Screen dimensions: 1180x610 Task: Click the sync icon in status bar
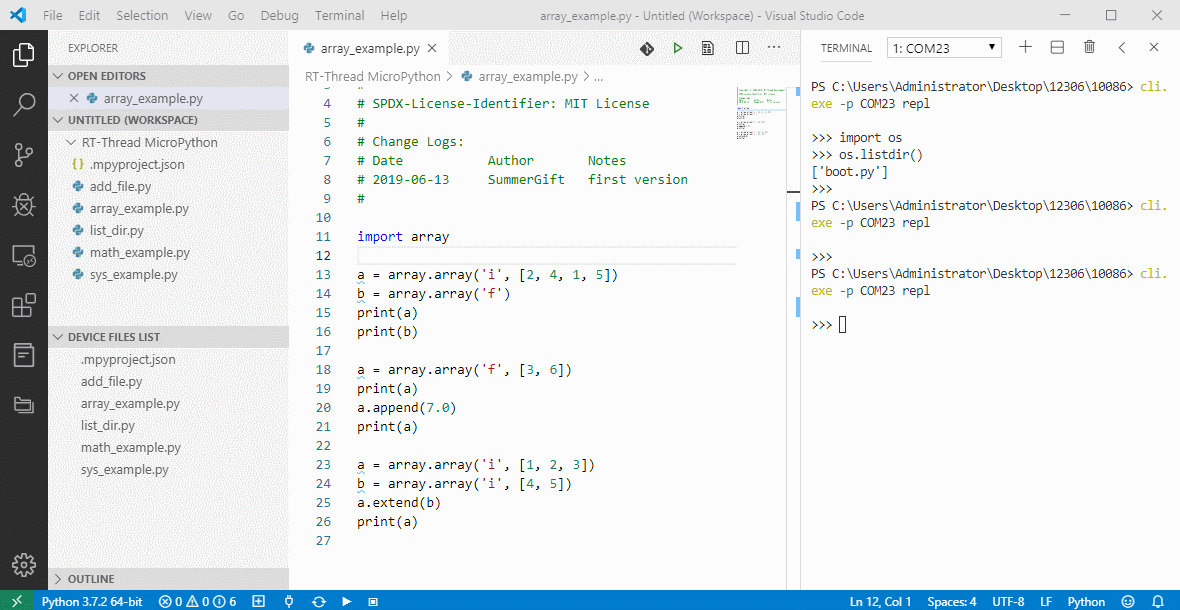coord(318,601)
